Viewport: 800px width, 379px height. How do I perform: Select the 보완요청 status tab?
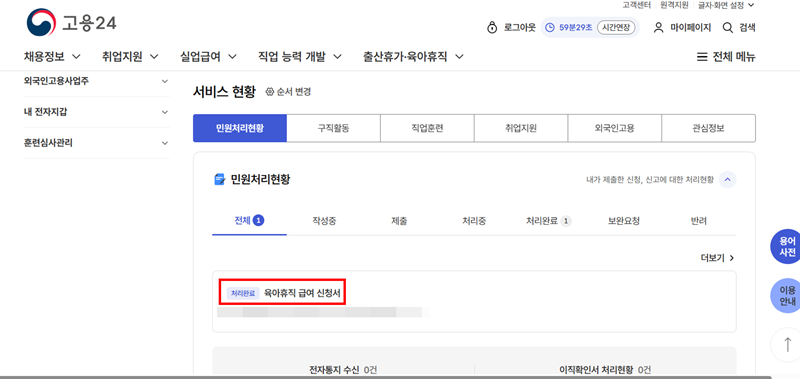[624, 221]
